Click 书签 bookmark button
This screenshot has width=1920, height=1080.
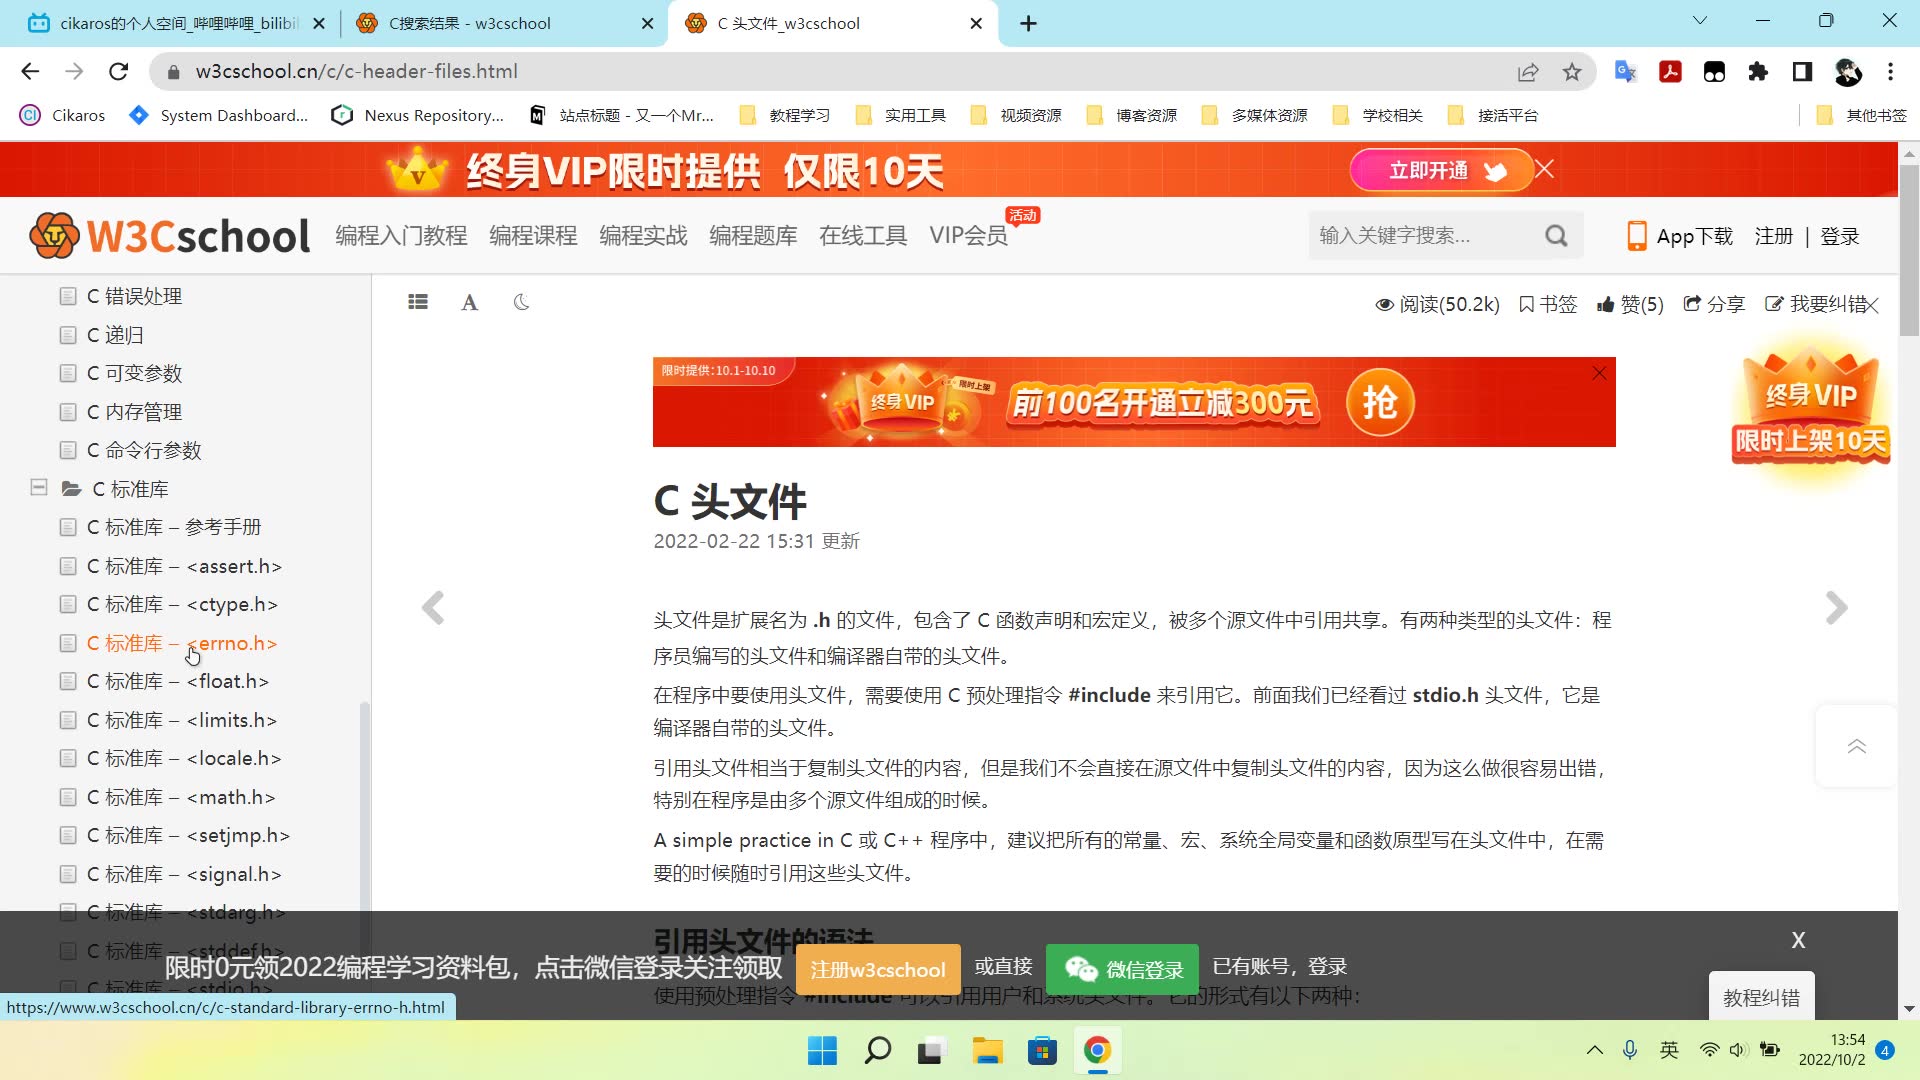pyautogui.click(x=1547, y=304)
